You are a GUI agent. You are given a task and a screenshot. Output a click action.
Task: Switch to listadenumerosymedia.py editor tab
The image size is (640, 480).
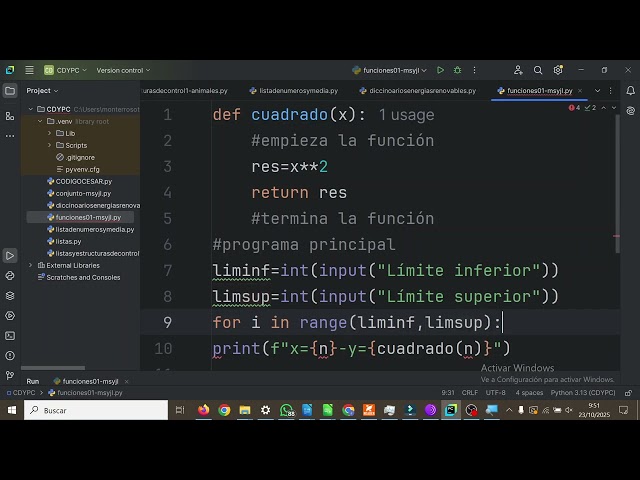[294, 91]
